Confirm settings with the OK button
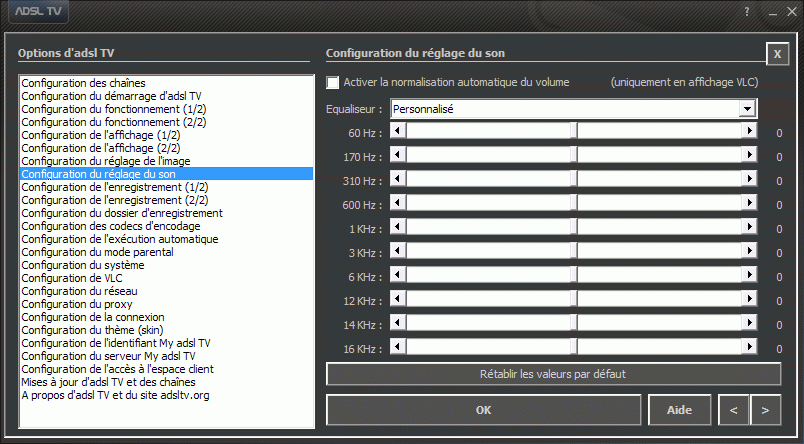804x444 pixels. 484,410
